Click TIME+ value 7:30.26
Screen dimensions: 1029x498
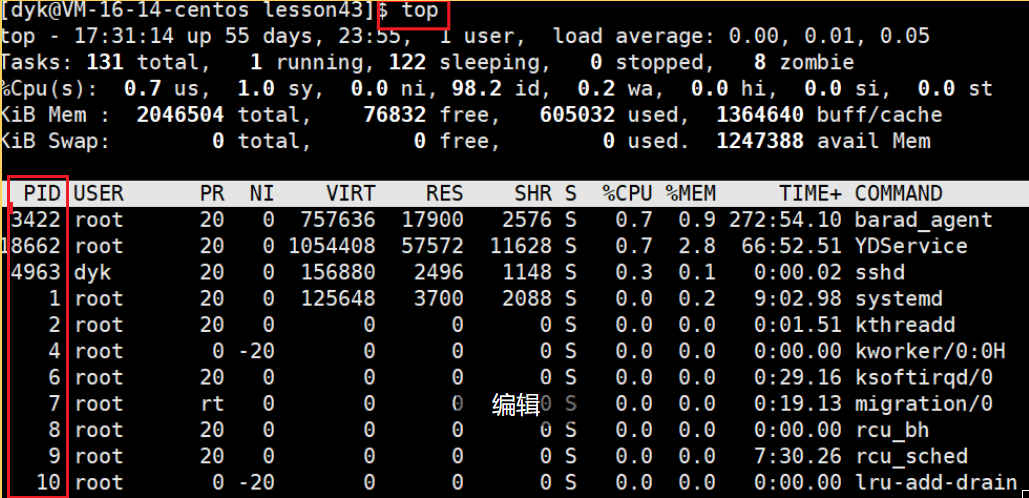pos(797,456)
